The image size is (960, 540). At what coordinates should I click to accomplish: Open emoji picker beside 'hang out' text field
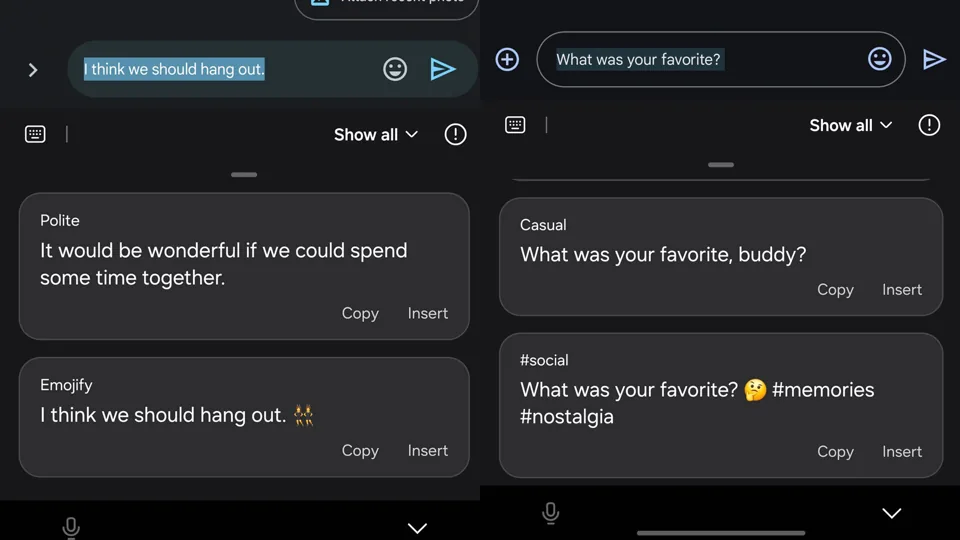pyautogui.click(x=395, y=69)
